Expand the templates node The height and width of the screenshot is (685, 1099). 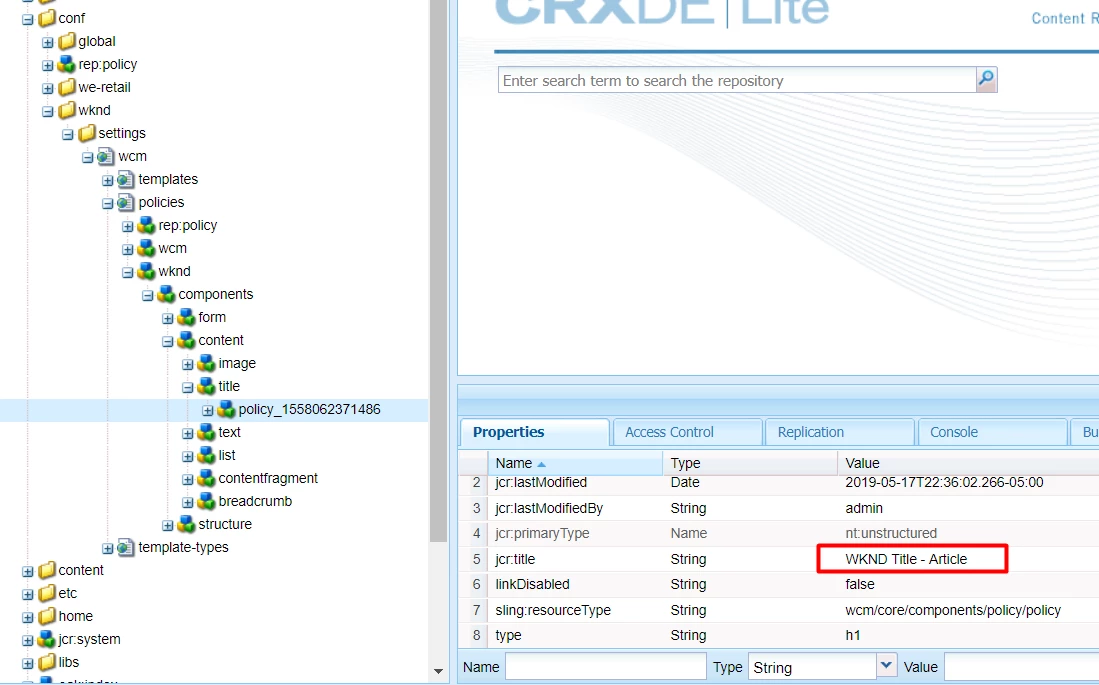pyautogui.click(x=107, y=180)
